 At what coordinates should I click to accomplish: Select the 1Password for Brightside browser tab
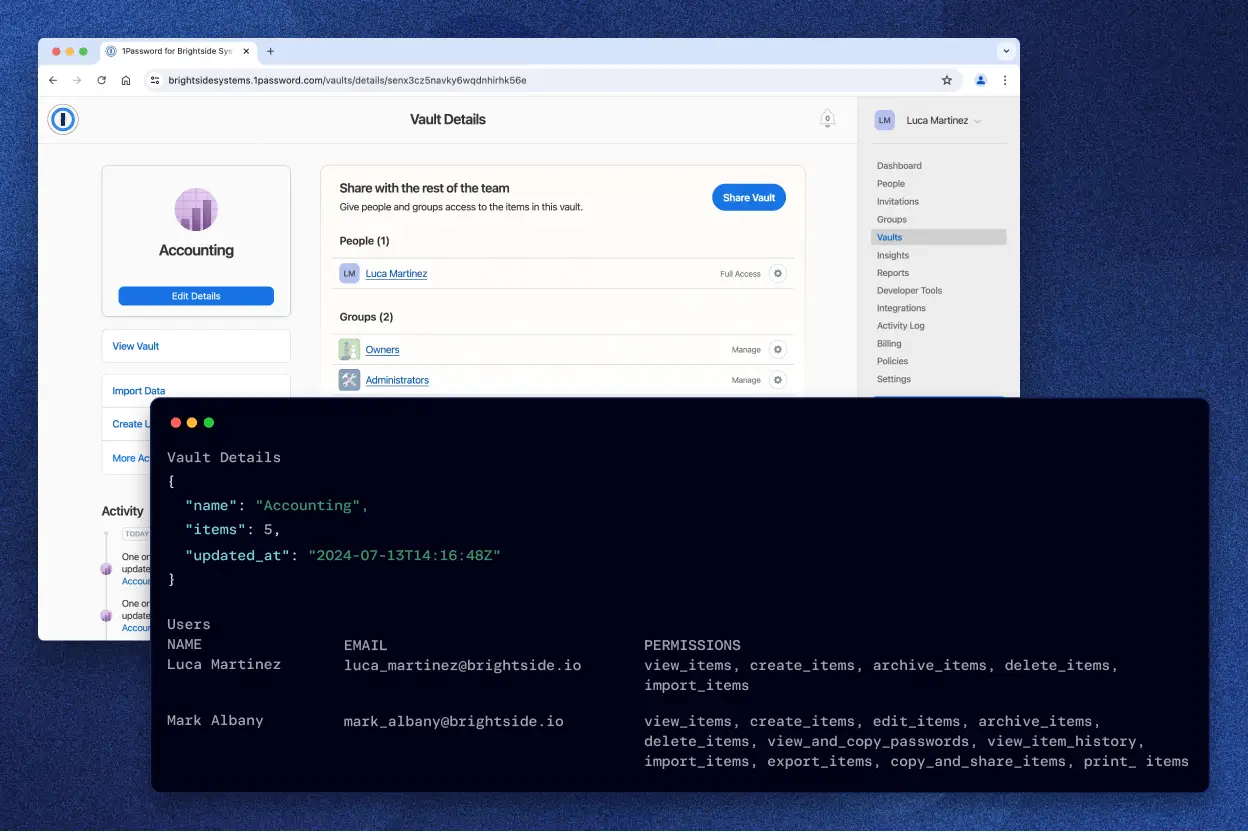pyautogui.click(x=178, y=51)
